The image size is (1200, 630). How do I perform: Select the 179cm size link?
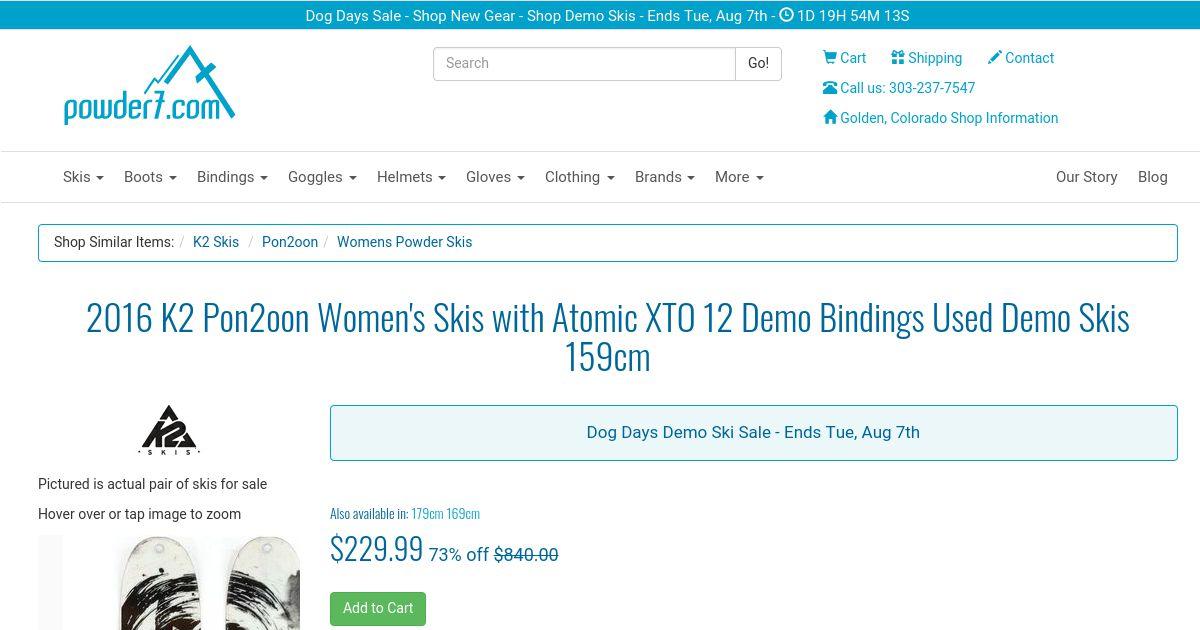pos(427,513)
